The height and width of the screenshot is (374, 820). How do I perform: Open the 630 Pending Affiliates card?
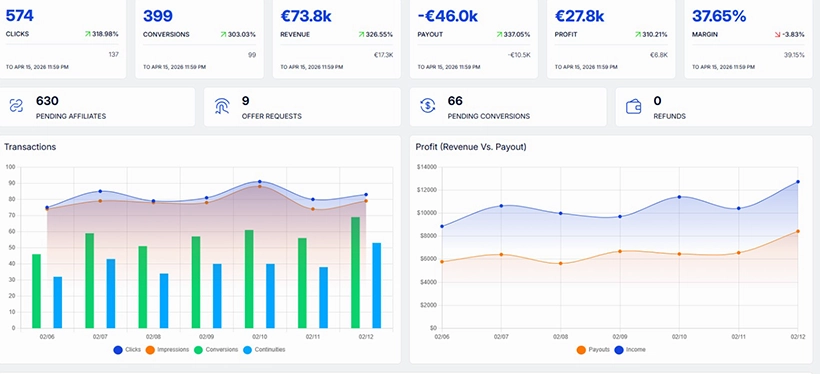[x=97, y=107]
